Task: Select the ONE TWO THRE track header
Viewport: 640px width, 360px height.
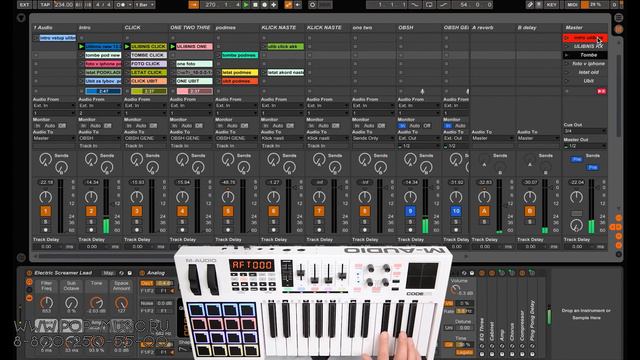Action: (x=191, y=27)
